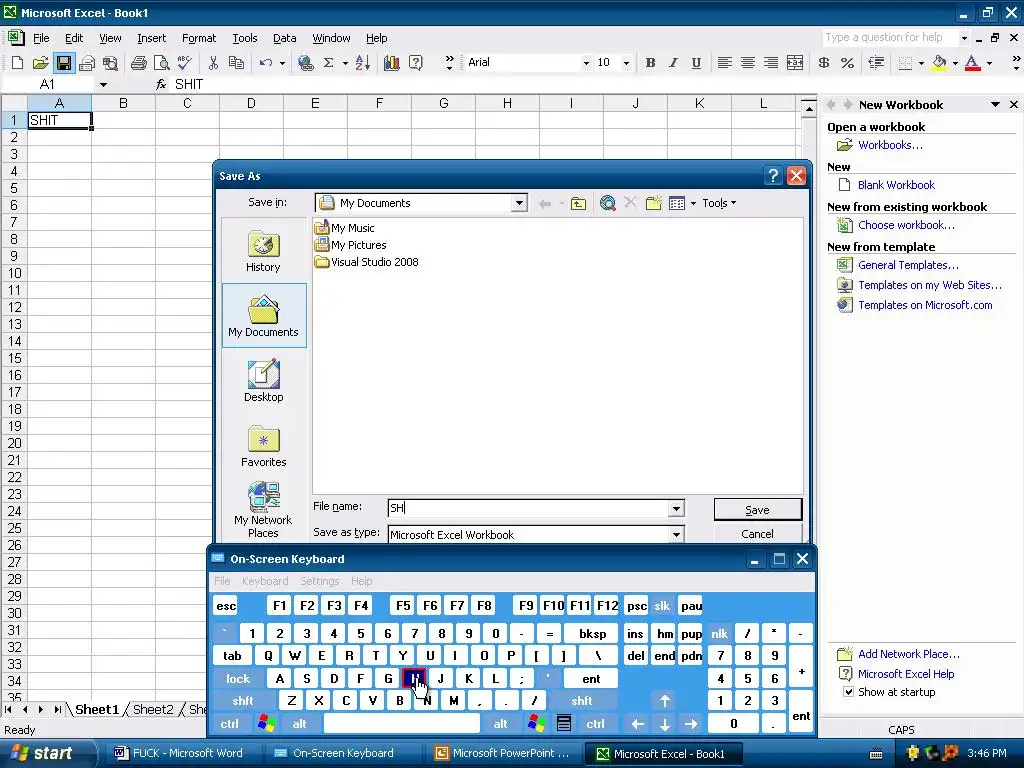
Task: Click Add Network Place link
Action: (908, 654)
